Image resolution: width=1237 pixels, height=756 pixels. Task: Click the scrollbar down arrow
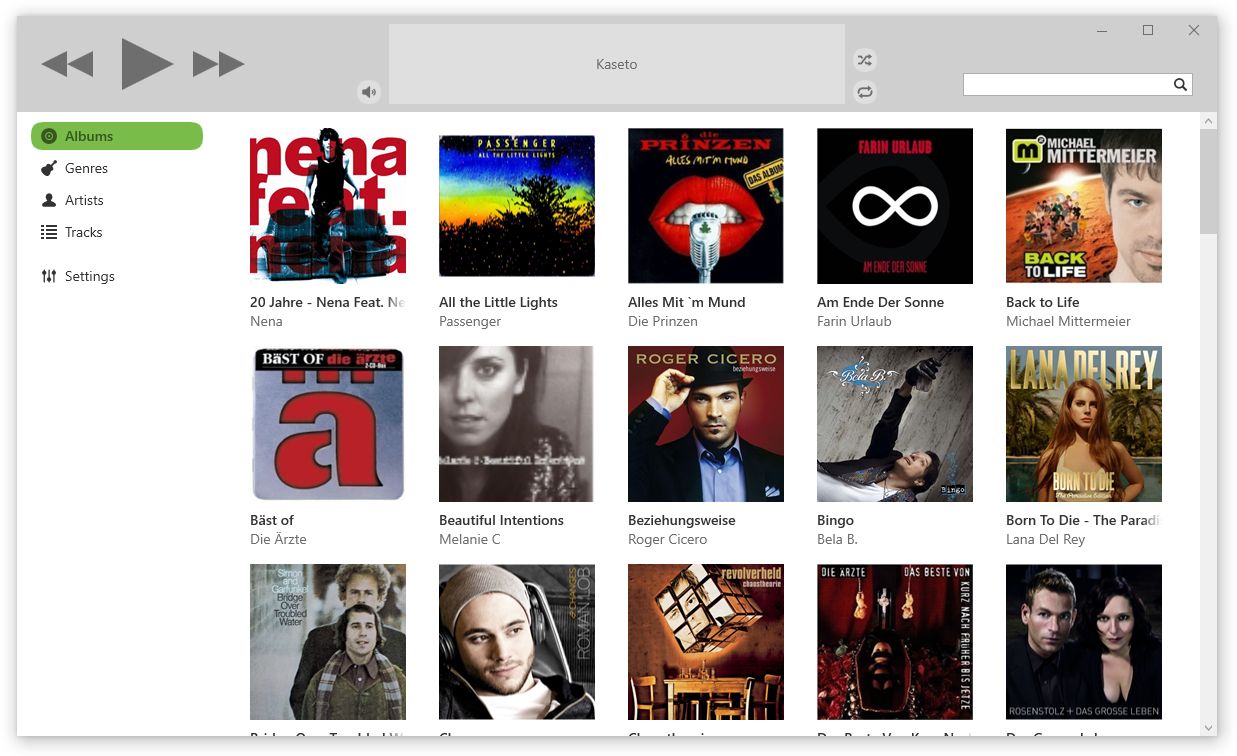coord(1207,729)
